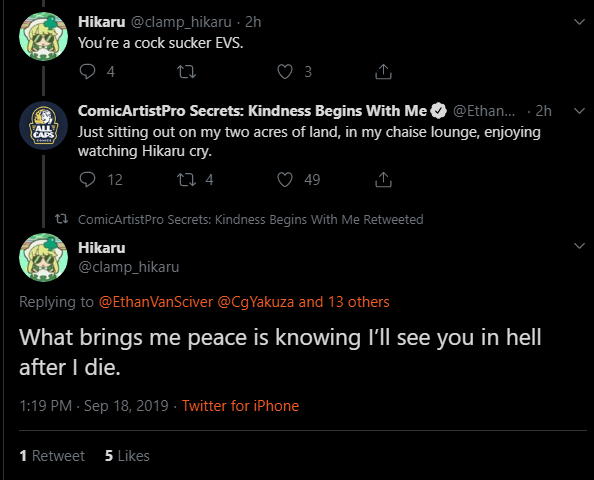Open the tweet timestamp 1:19 PM Sep 18, 2019
The width and height of the screenshot is (594, 480).
click(x=94, y=406)
